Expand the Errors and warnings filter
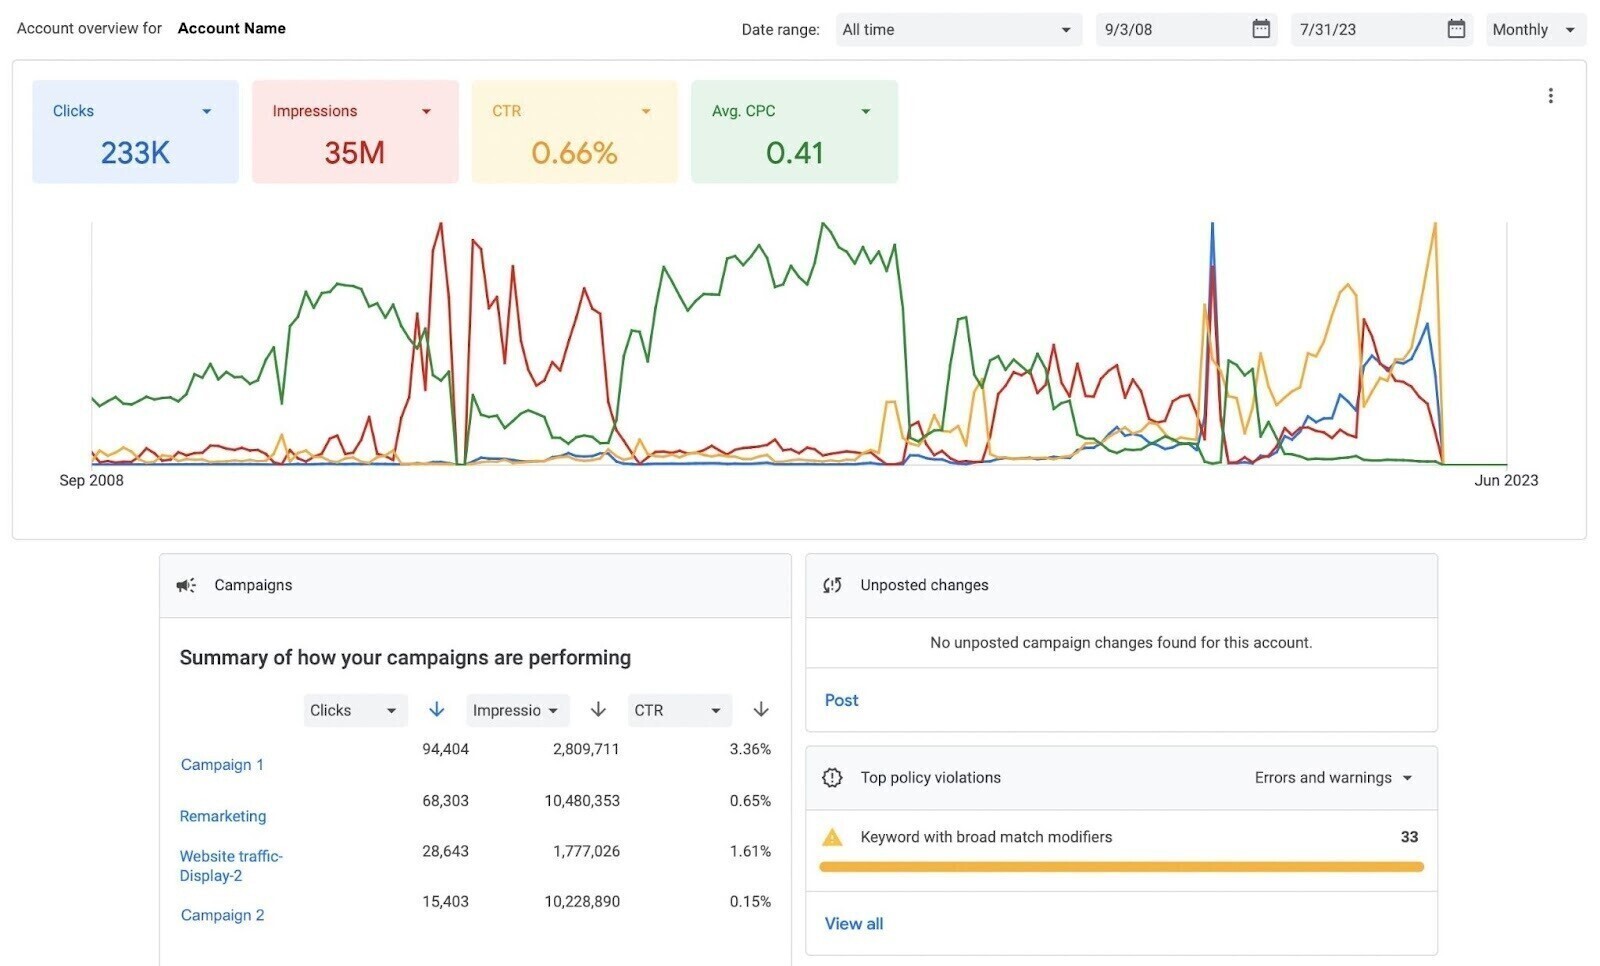Screen dimensions: 1600x966 (1333, 777)
